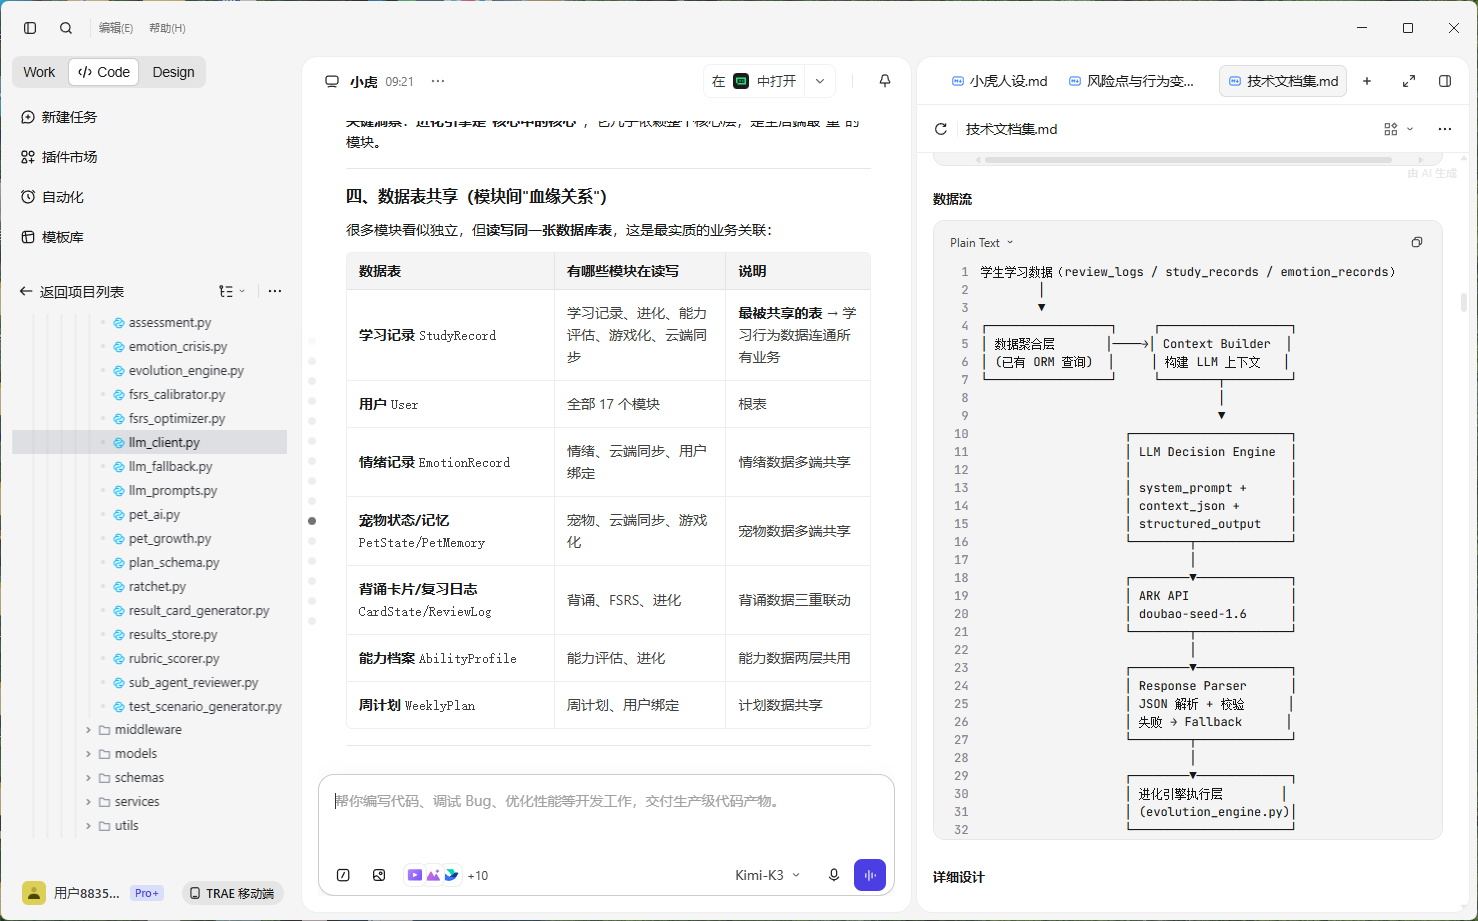Open preview more options ellipsis
Viewport: 1478px width, 921px height.
click(1445, 129)
